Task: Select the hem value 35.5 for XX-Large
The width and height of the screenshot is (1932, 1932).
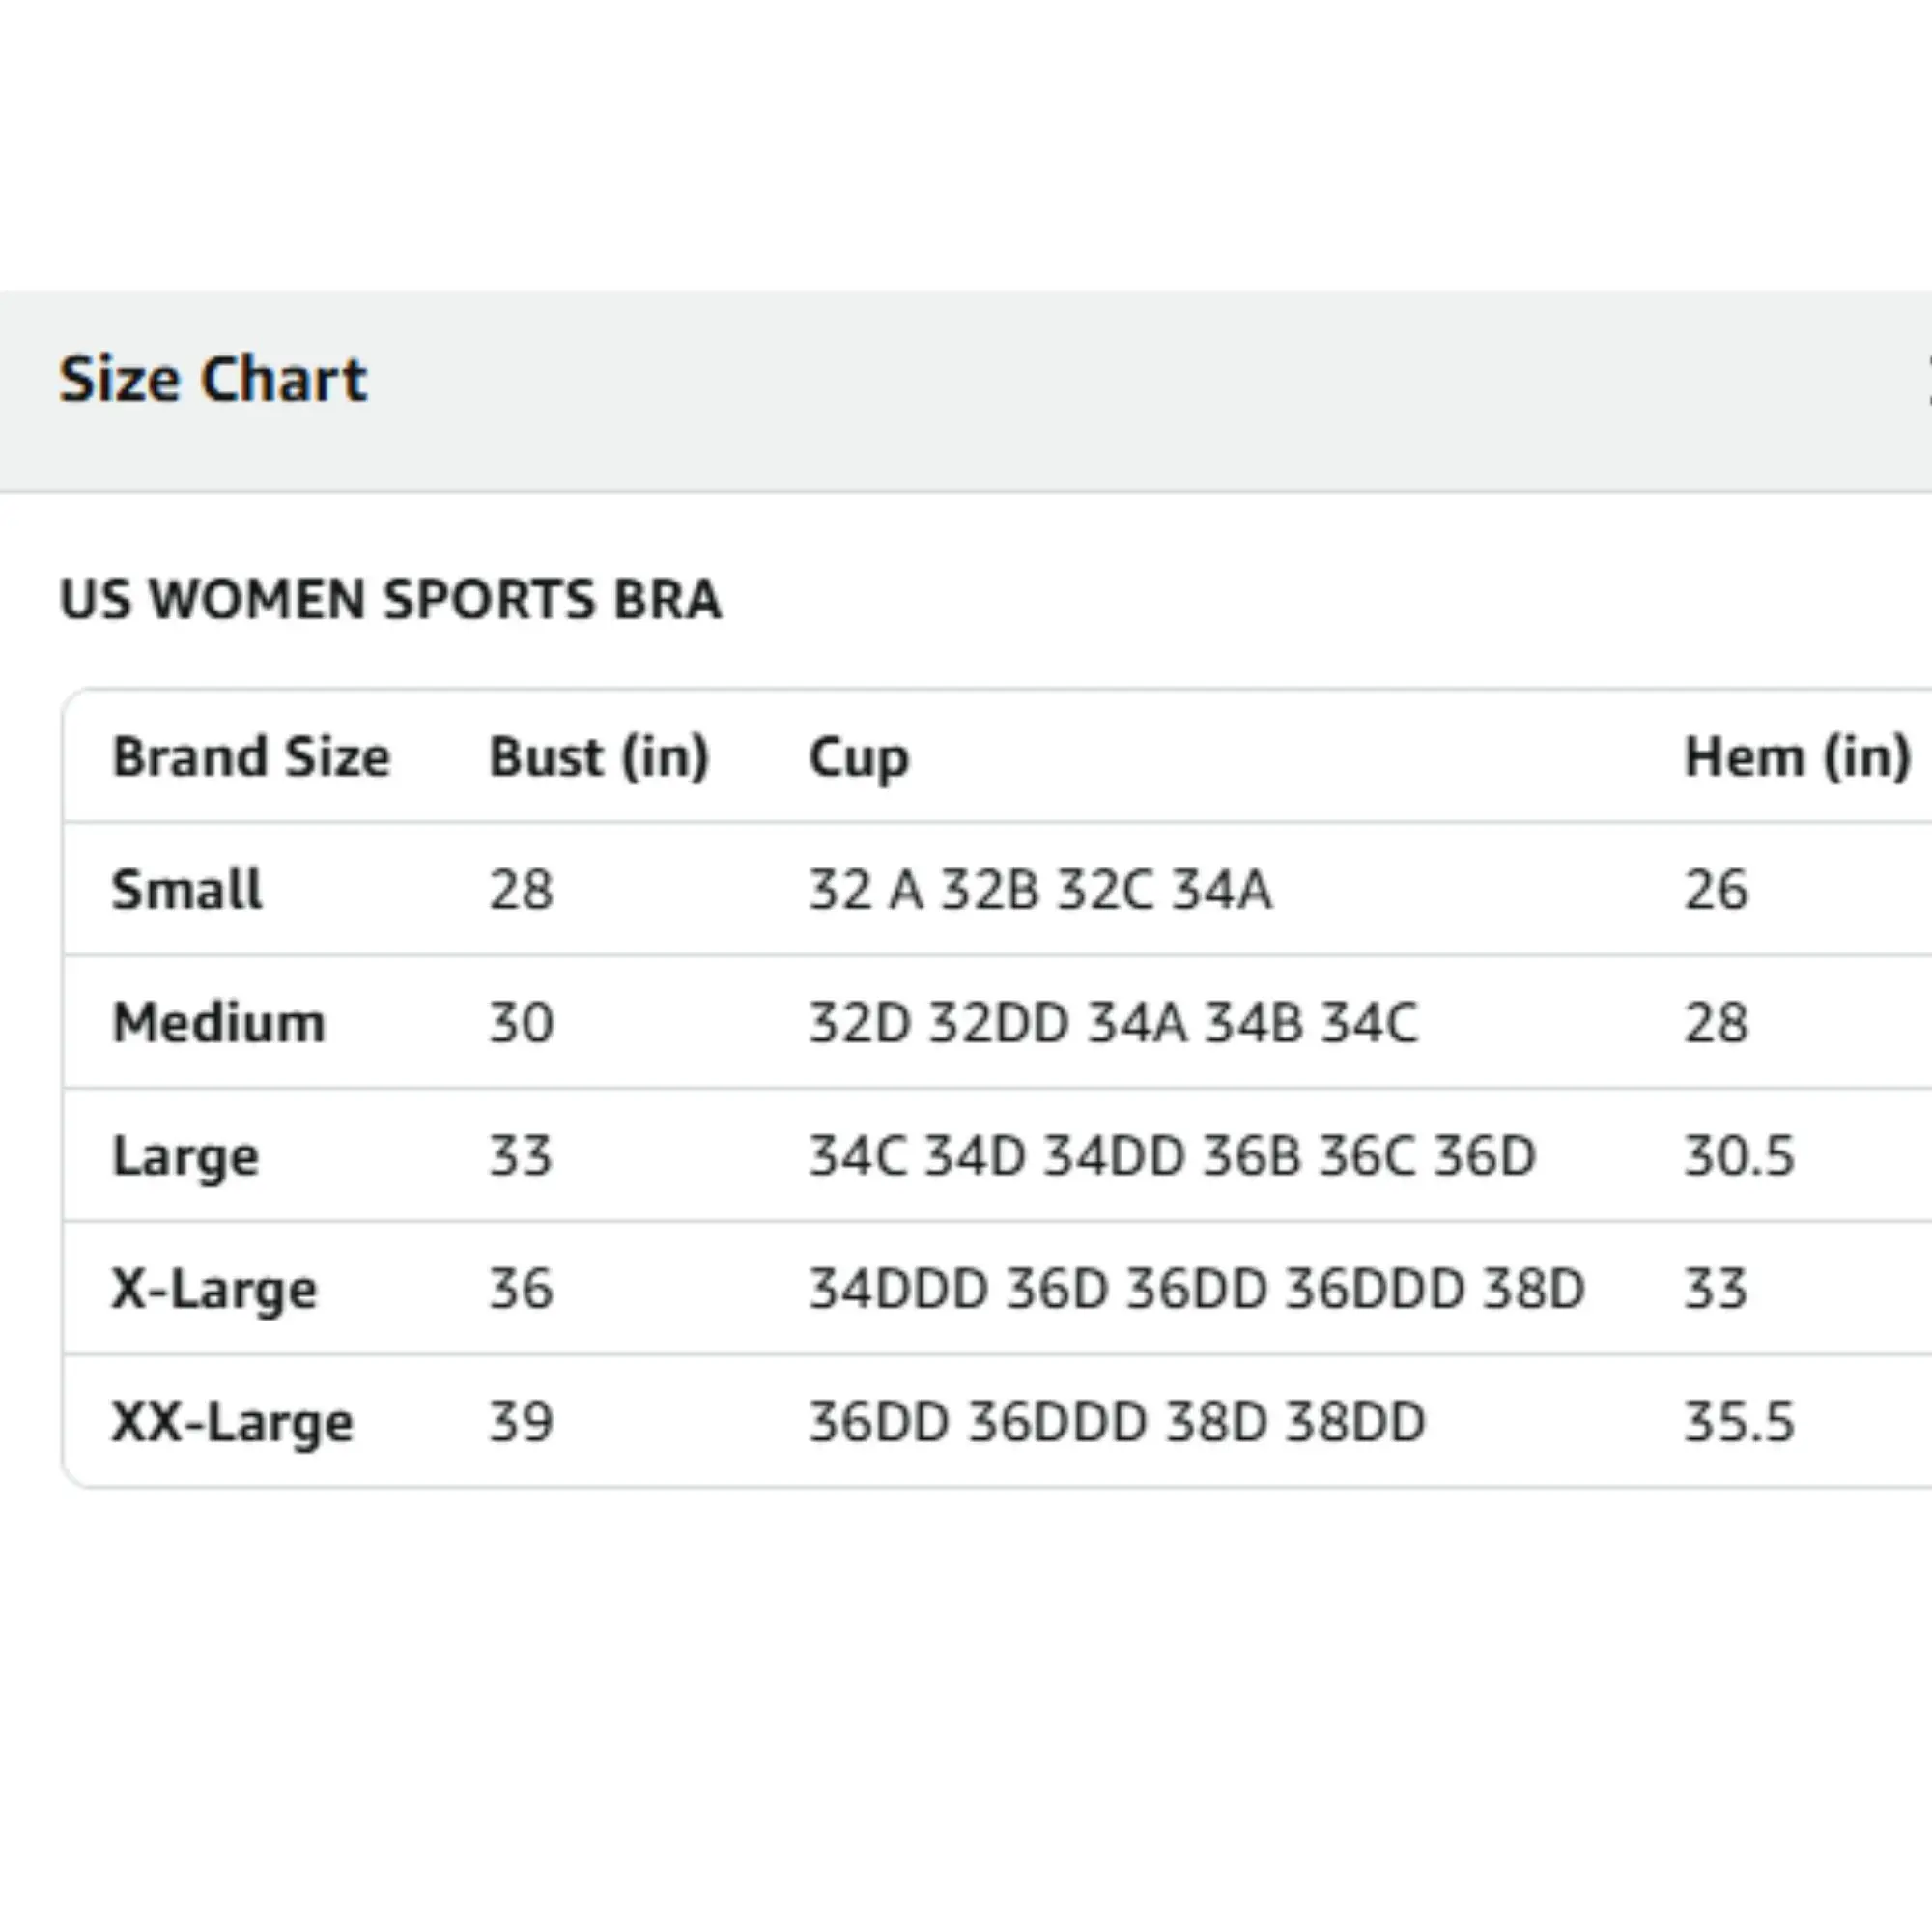Action: 1739,1422
